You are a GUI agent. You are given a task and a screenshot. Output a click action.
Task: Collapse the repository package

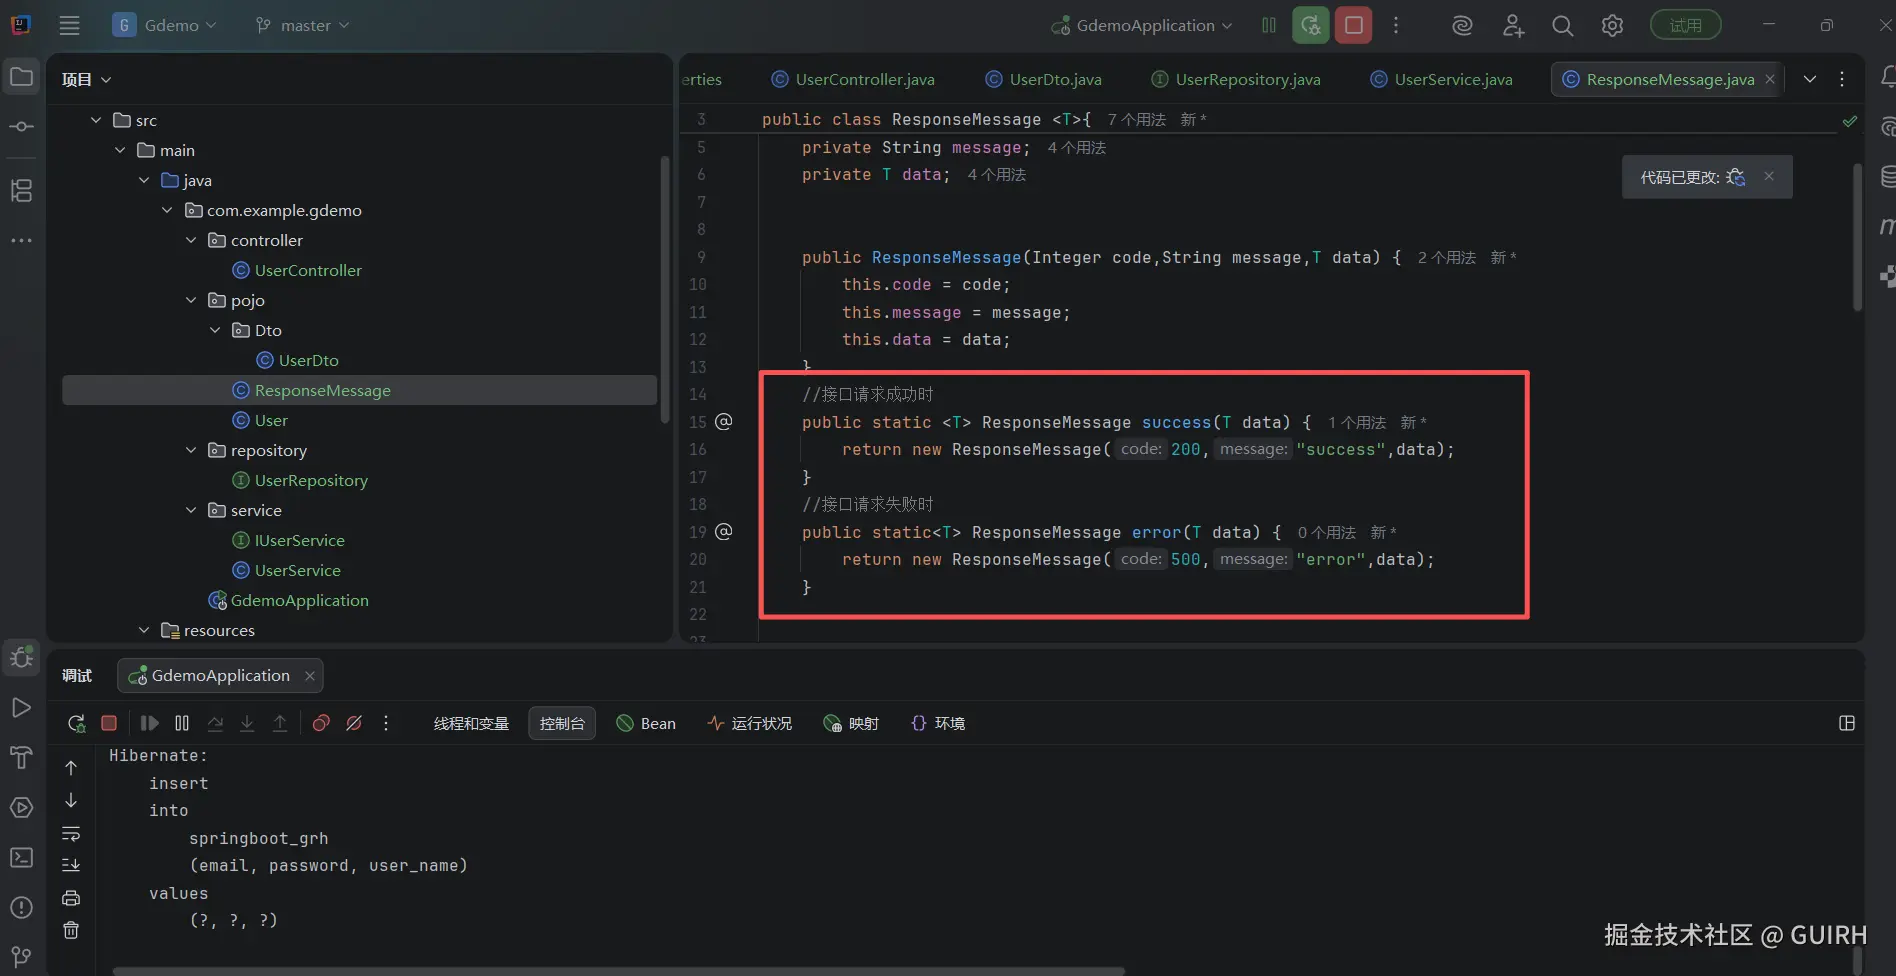(191, 450)
